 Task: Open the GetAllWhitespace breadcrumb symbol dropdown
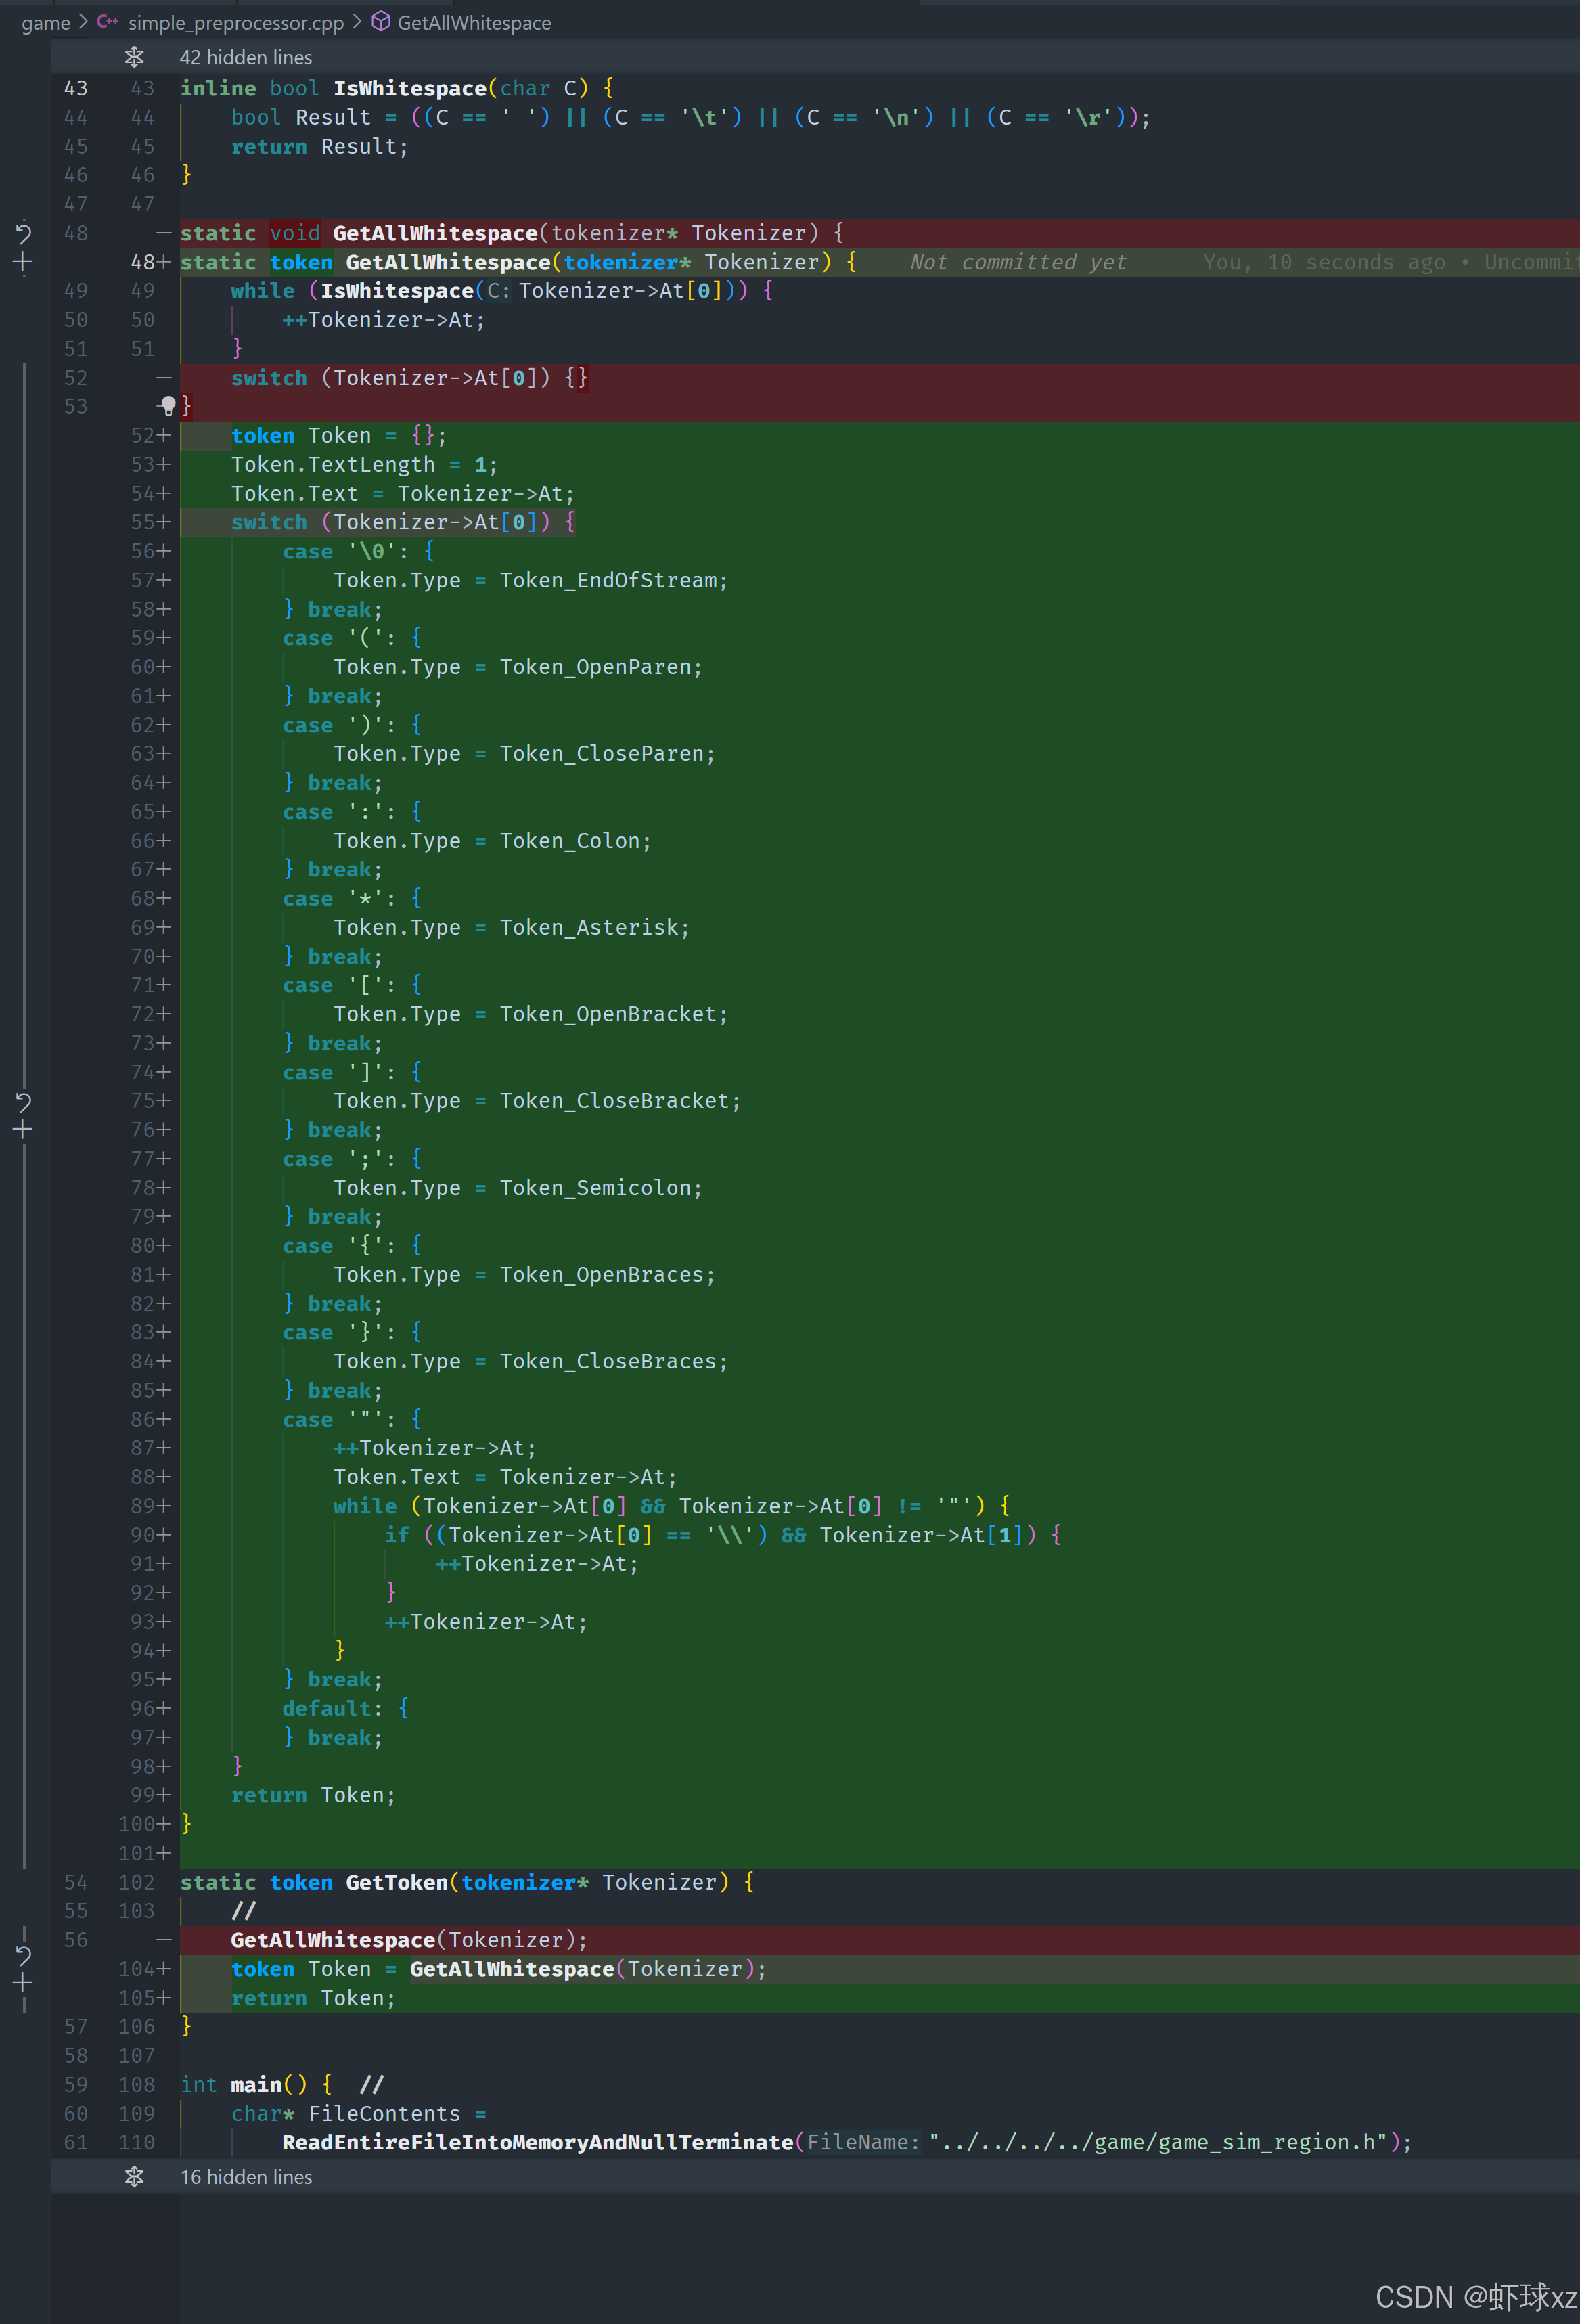[x=474, y=23]
